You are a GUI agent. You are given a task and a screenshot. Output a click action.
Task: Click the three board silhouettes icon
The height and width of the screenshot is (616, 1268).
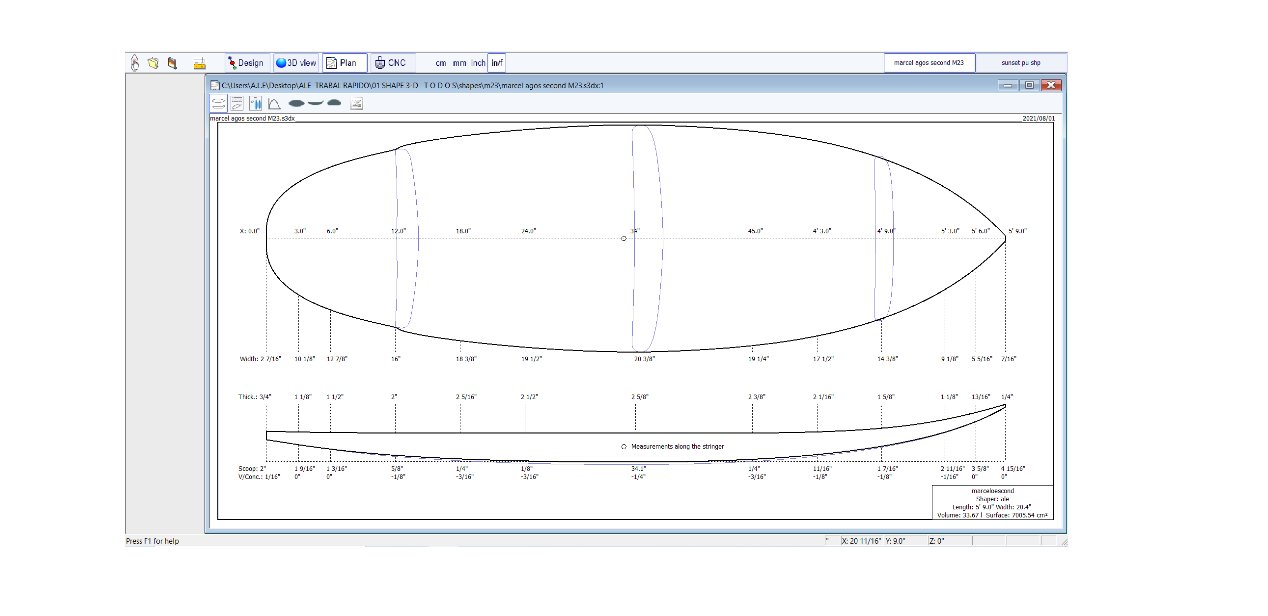tap(315, 102)
